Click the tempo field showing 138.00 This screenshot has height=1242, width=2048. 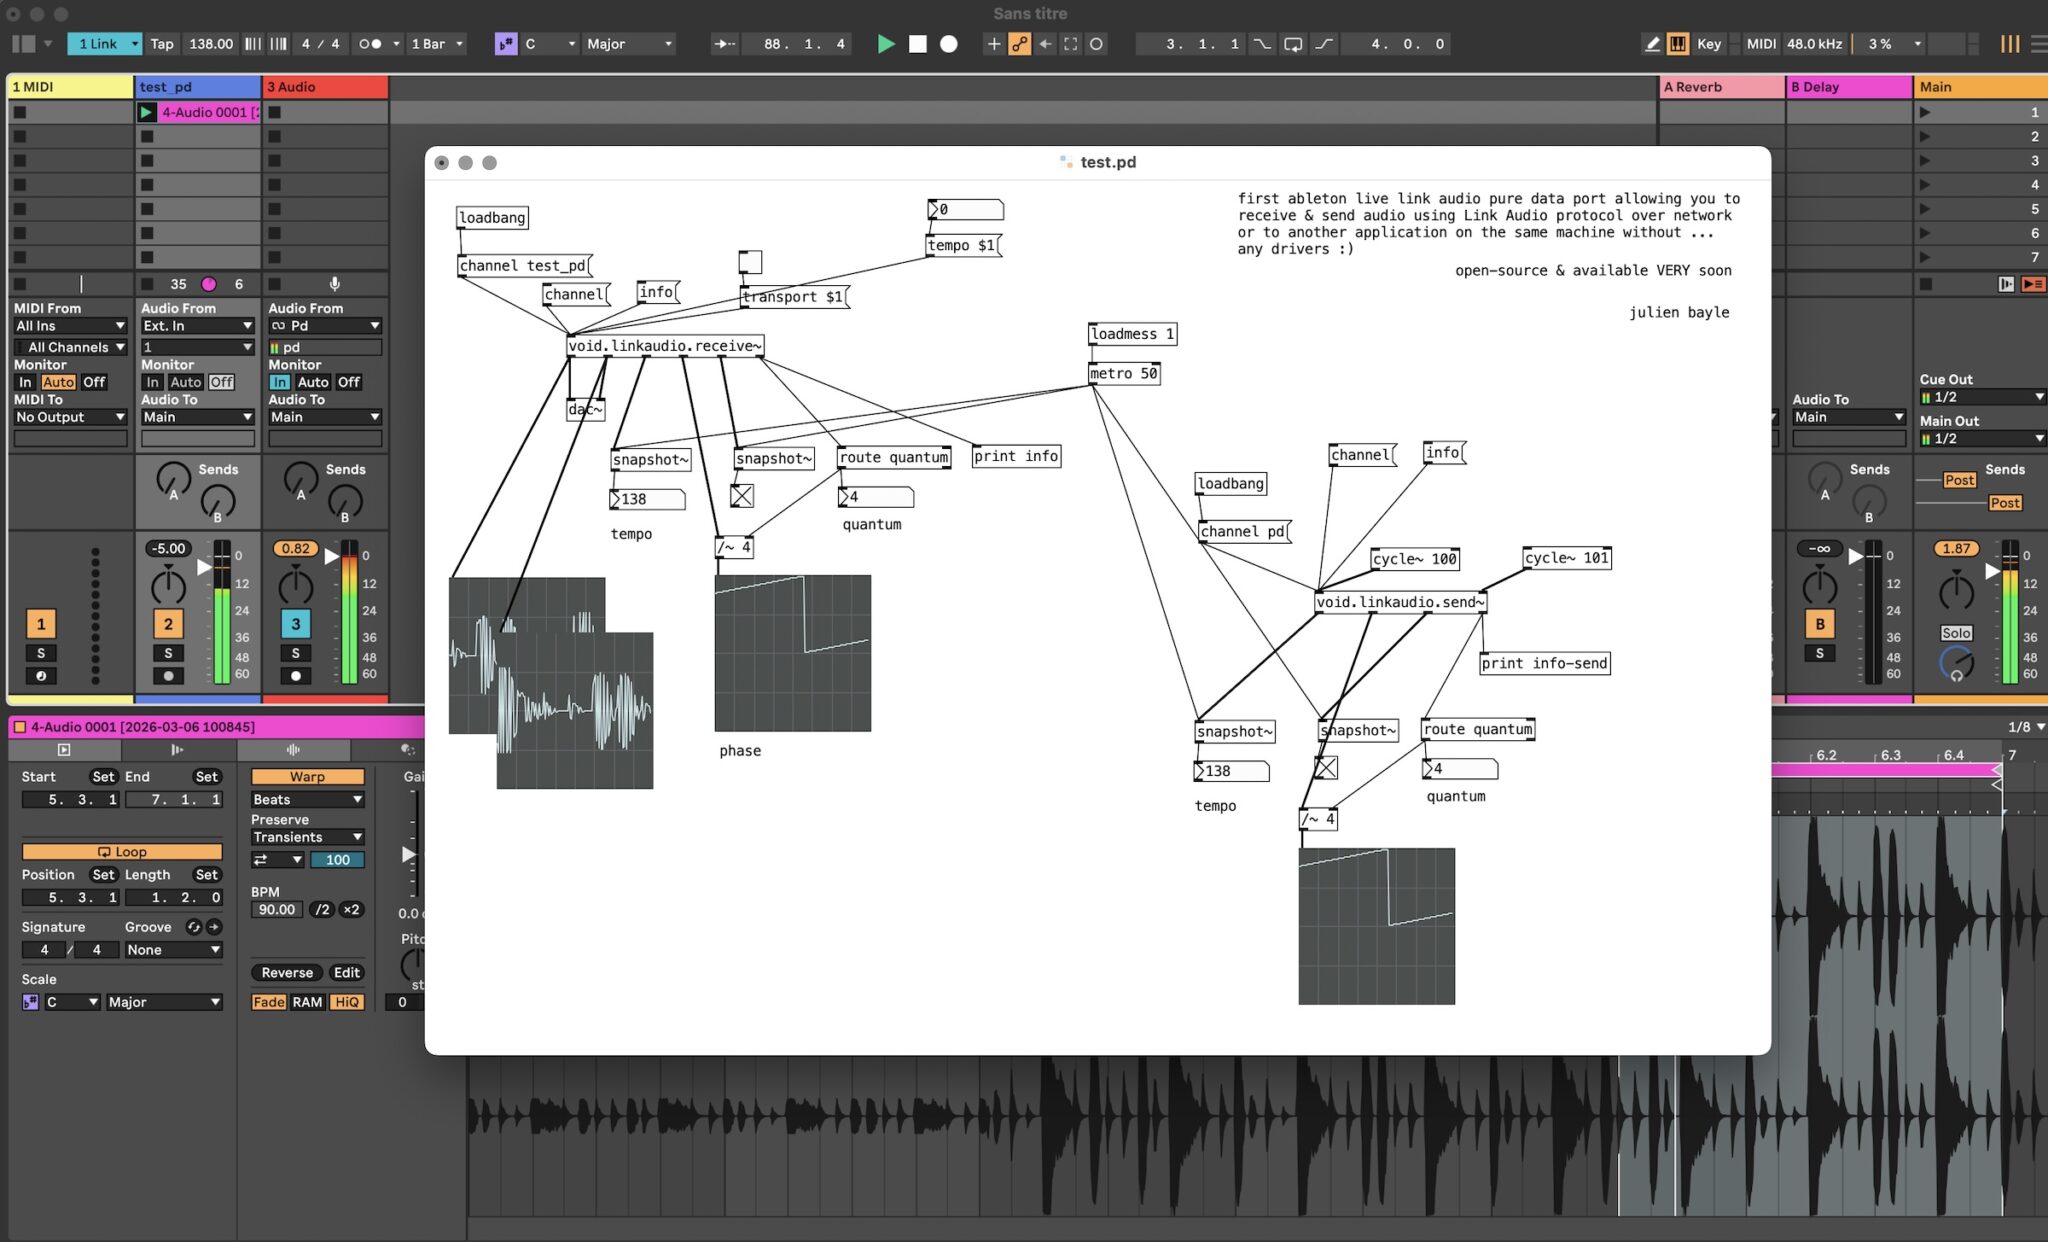211,44
